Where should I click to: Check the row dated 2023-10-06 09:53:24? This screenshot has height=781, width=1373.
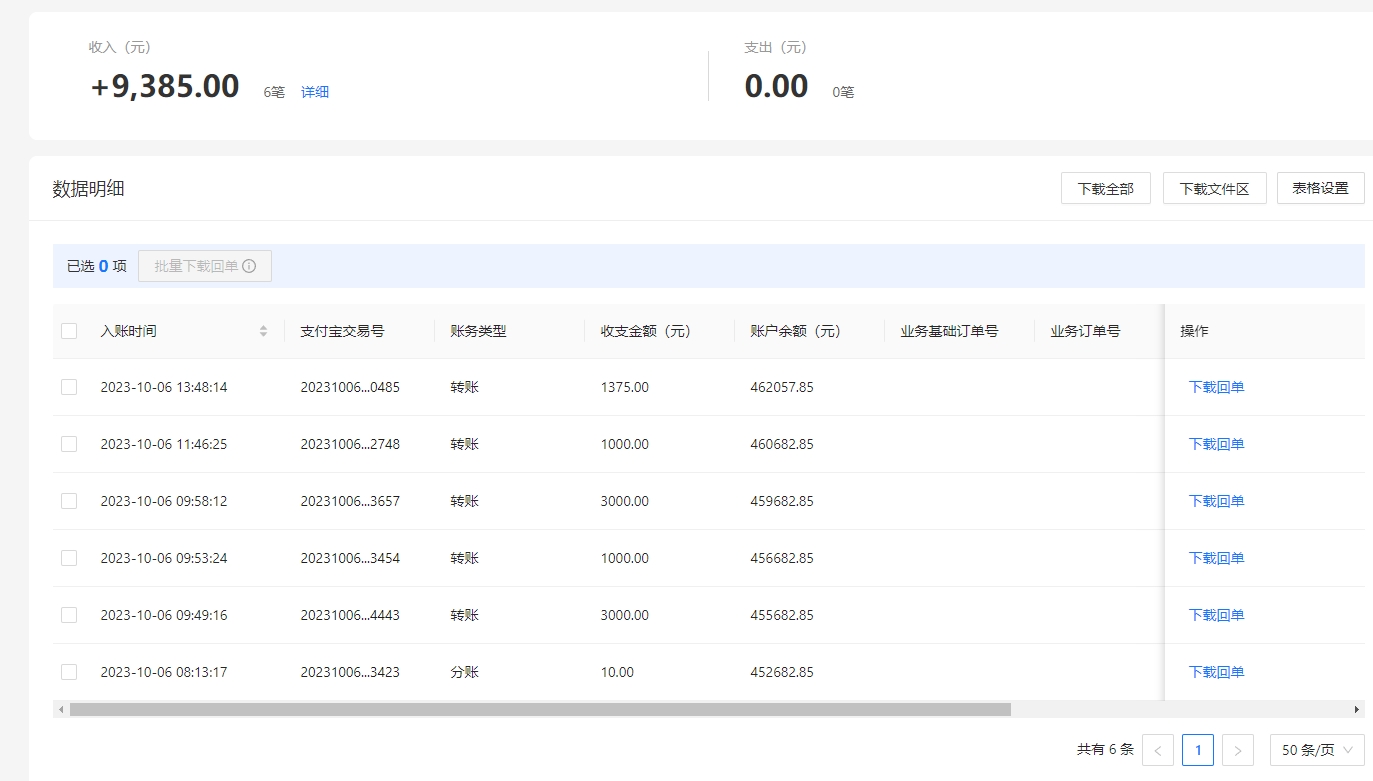69,558
